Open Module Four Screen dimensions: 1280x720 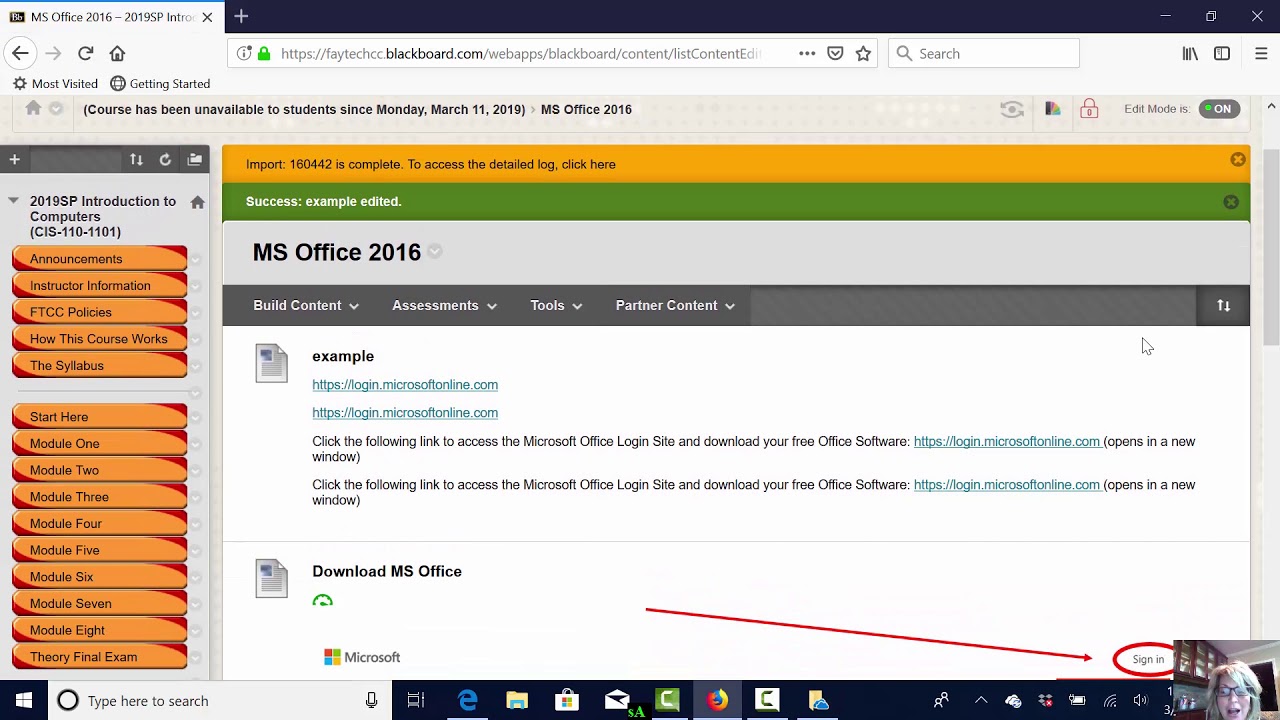[66, 523]
